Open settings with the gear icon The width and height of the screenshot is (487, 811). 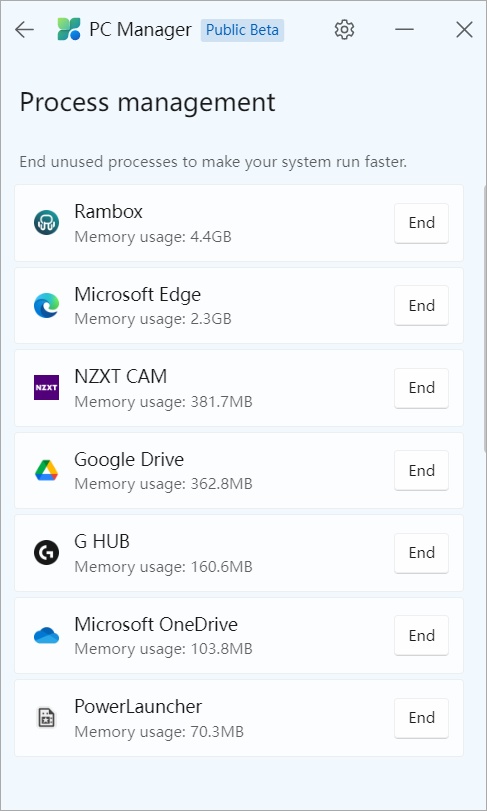point(344,30)
